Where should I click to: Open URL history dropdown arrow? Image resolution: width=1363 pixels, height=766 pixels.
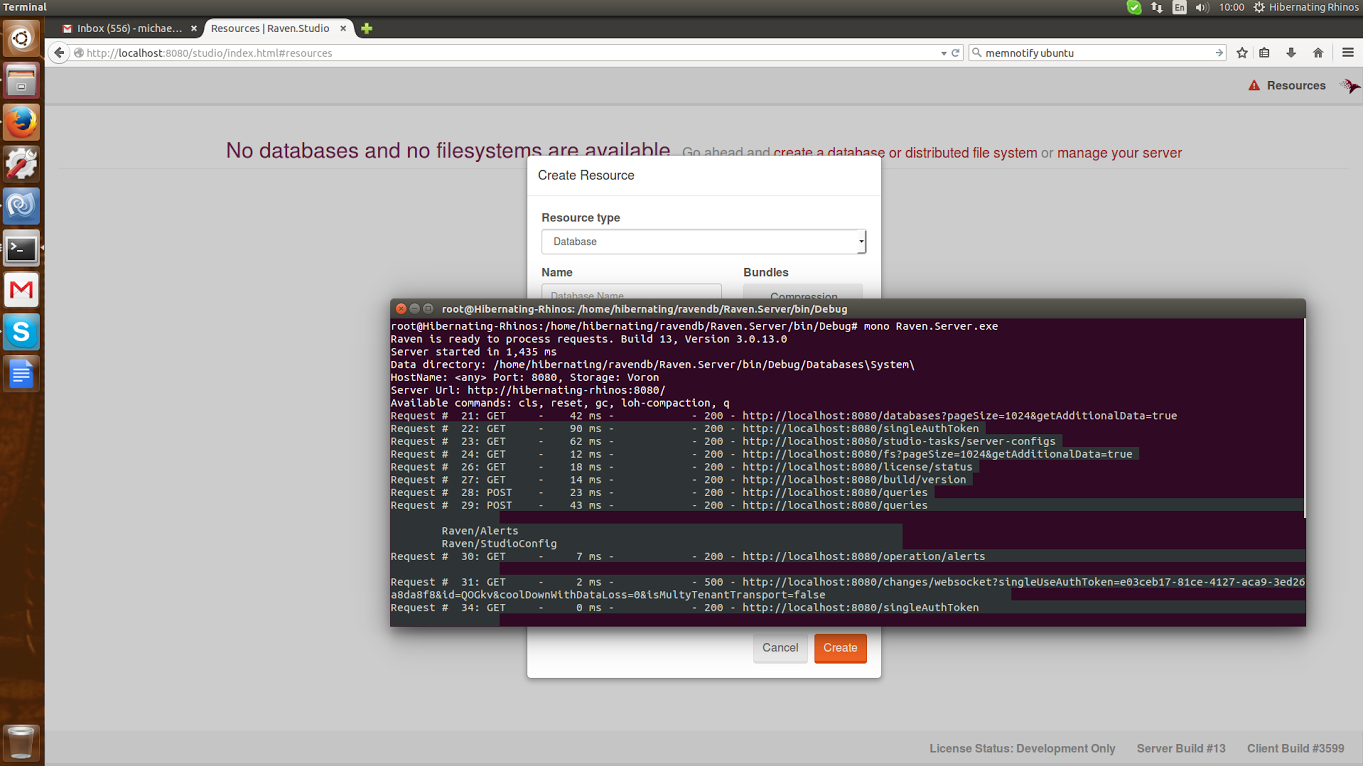(944, 53)
